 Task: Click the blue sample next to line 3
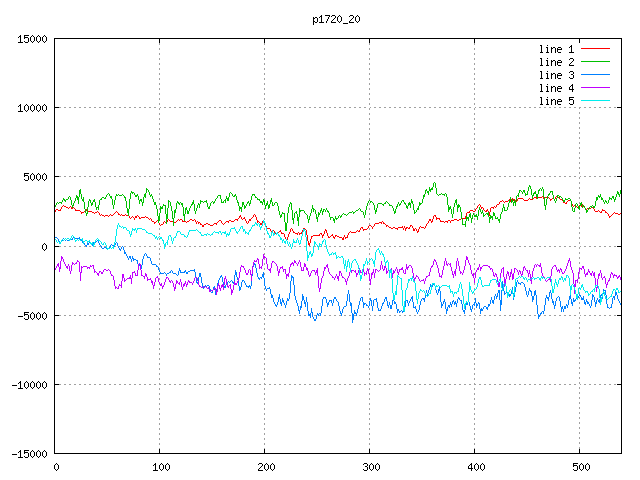595,75
